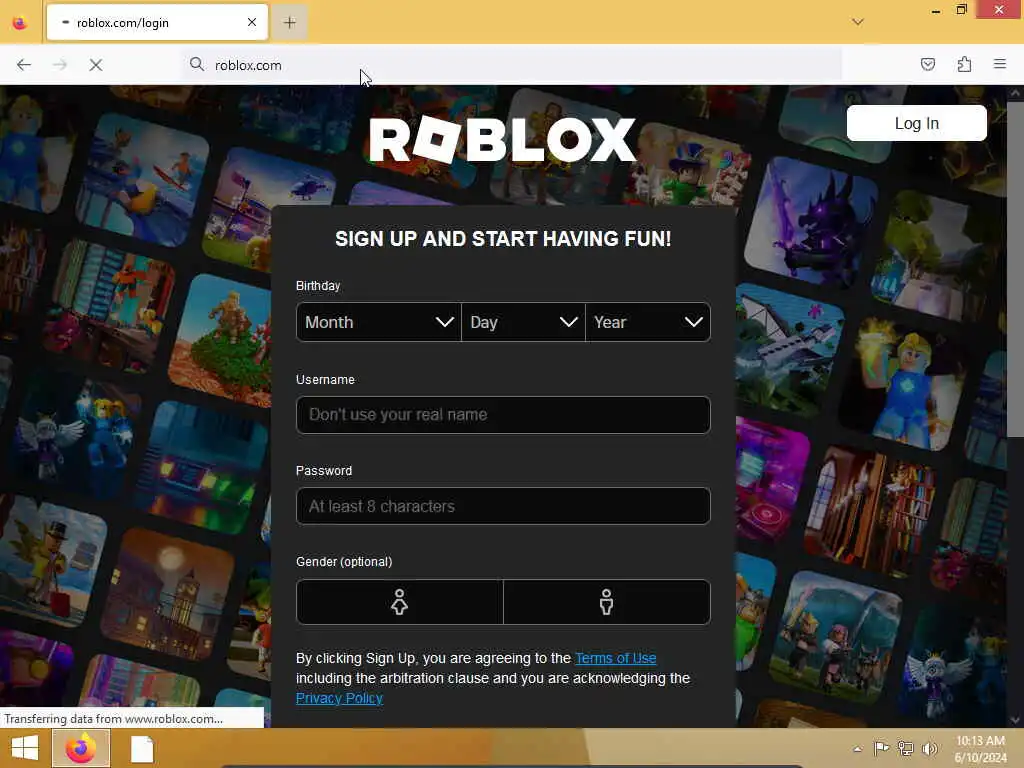Viewport: 1024px width, 768px height.
Task: Click the Firefox taskbar icon
Action: coord(81,748)
